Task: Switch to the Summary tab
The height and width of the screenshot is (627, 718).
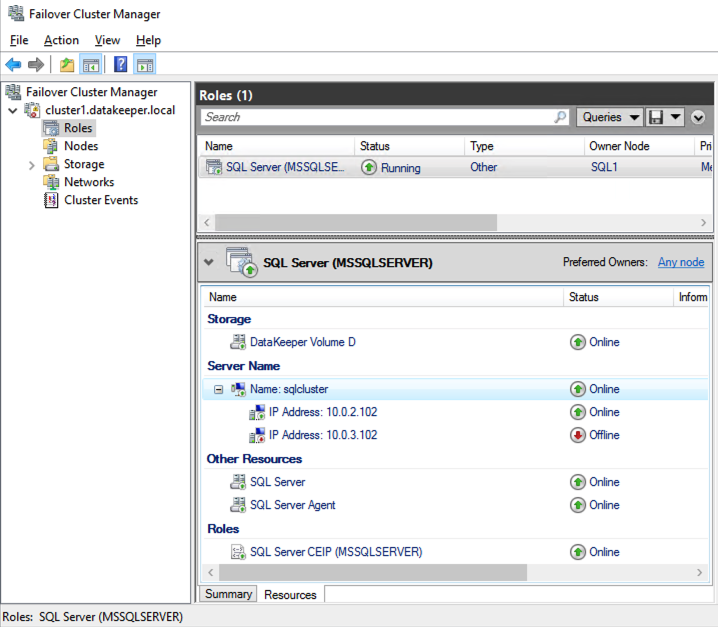Action: [228, 594]
